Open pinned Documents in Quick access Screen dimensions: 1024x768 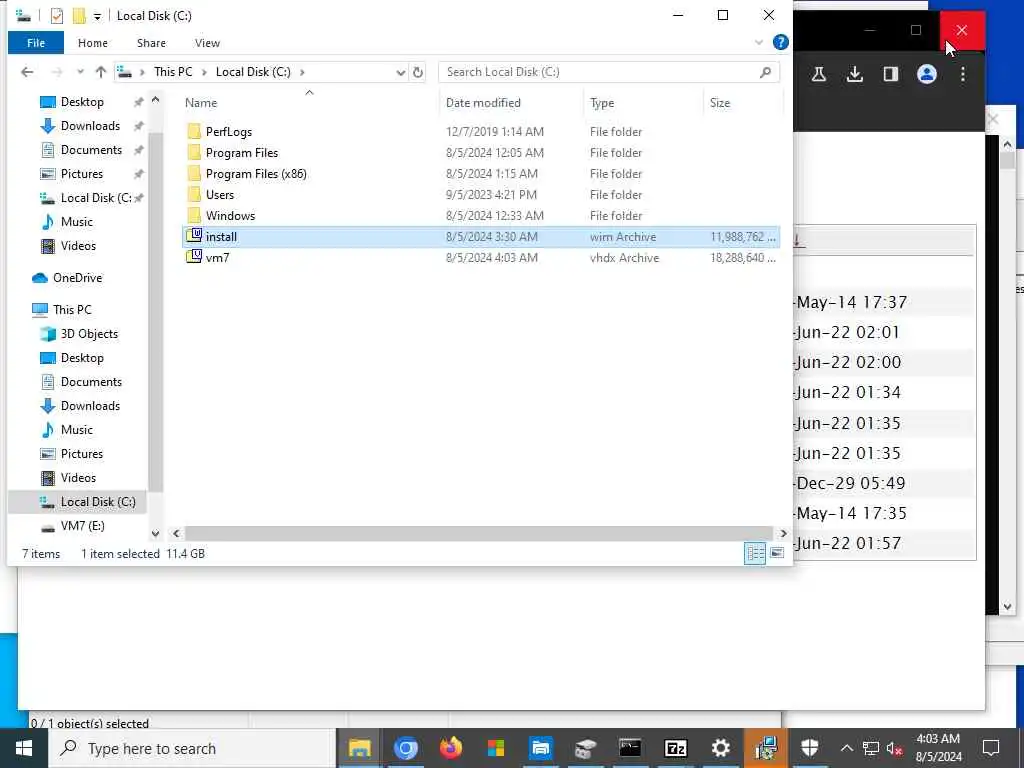click(91, 150)
